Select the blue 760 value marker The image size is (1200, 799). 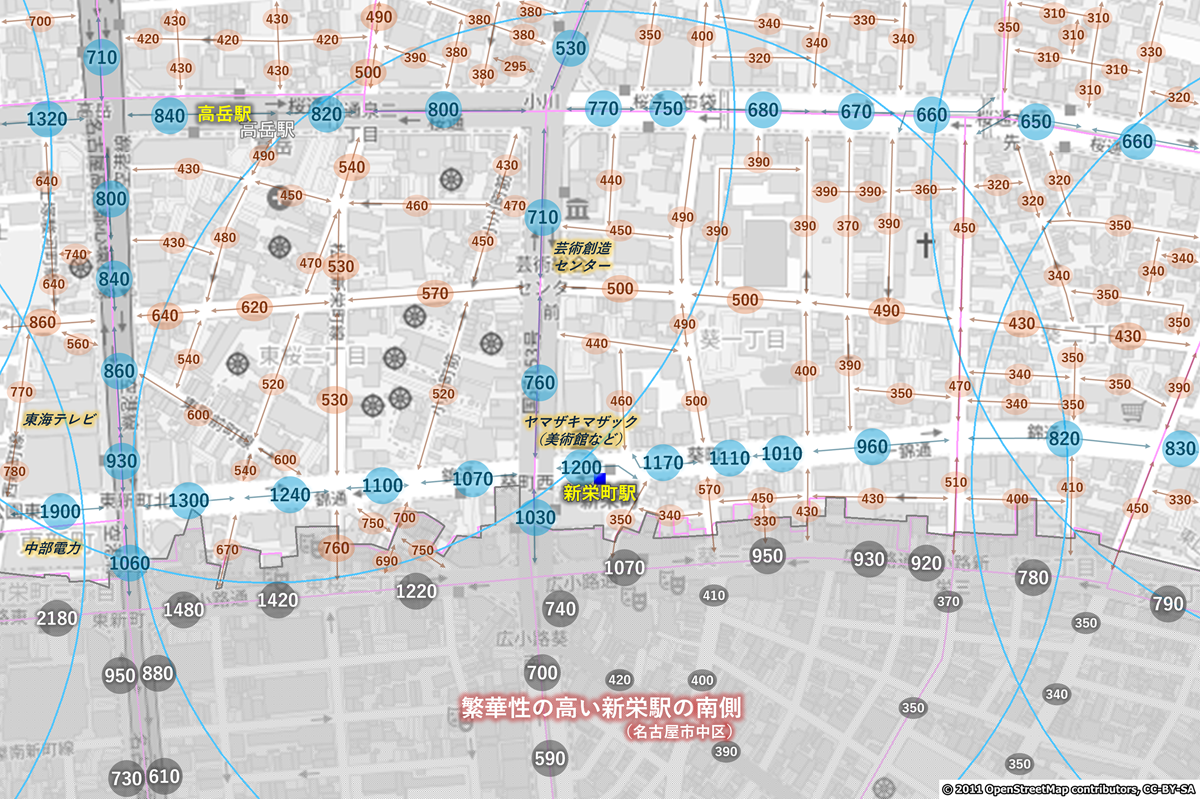click(539, 382)
